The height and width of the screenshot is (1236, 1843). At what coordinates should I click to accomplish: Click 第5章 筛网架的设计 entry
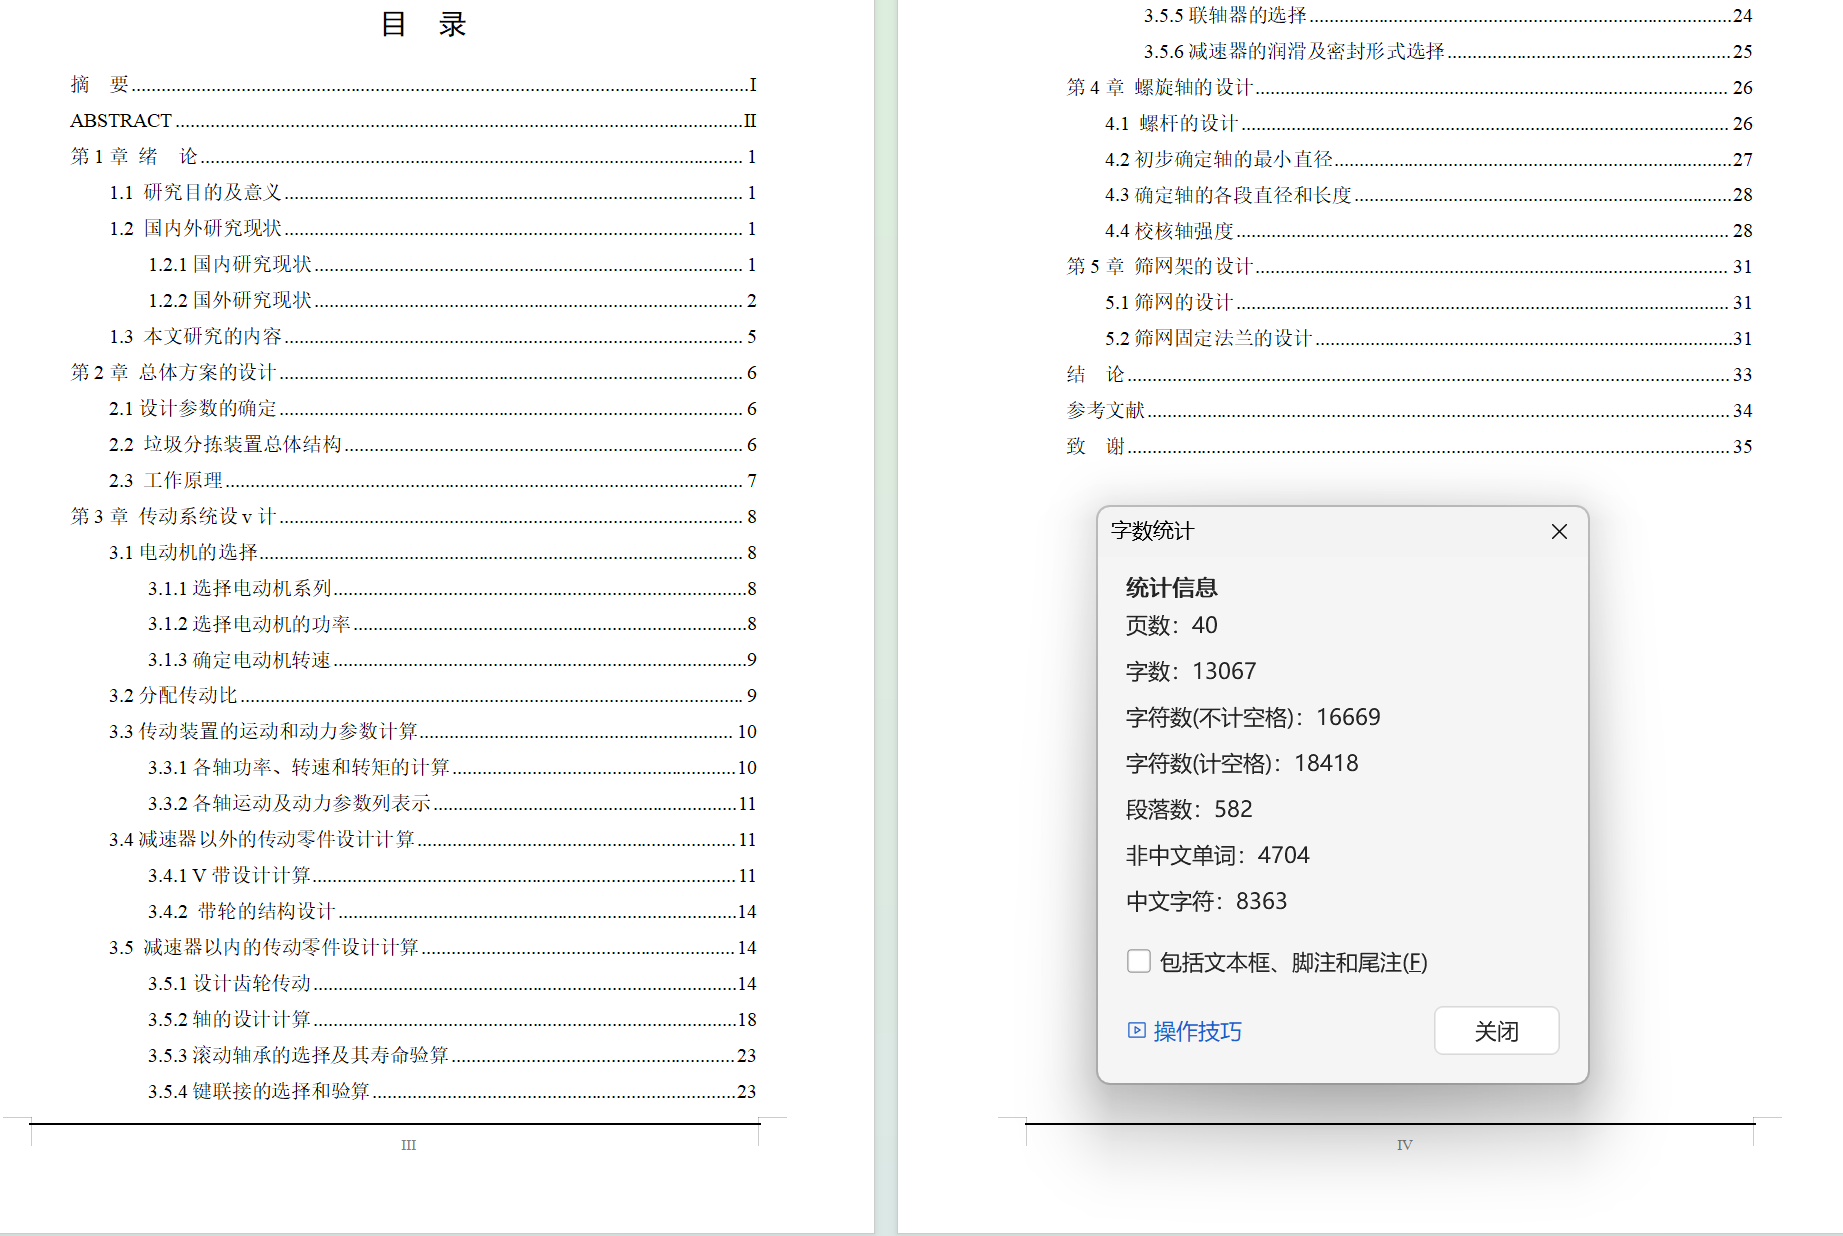[x=1409, y=267]
